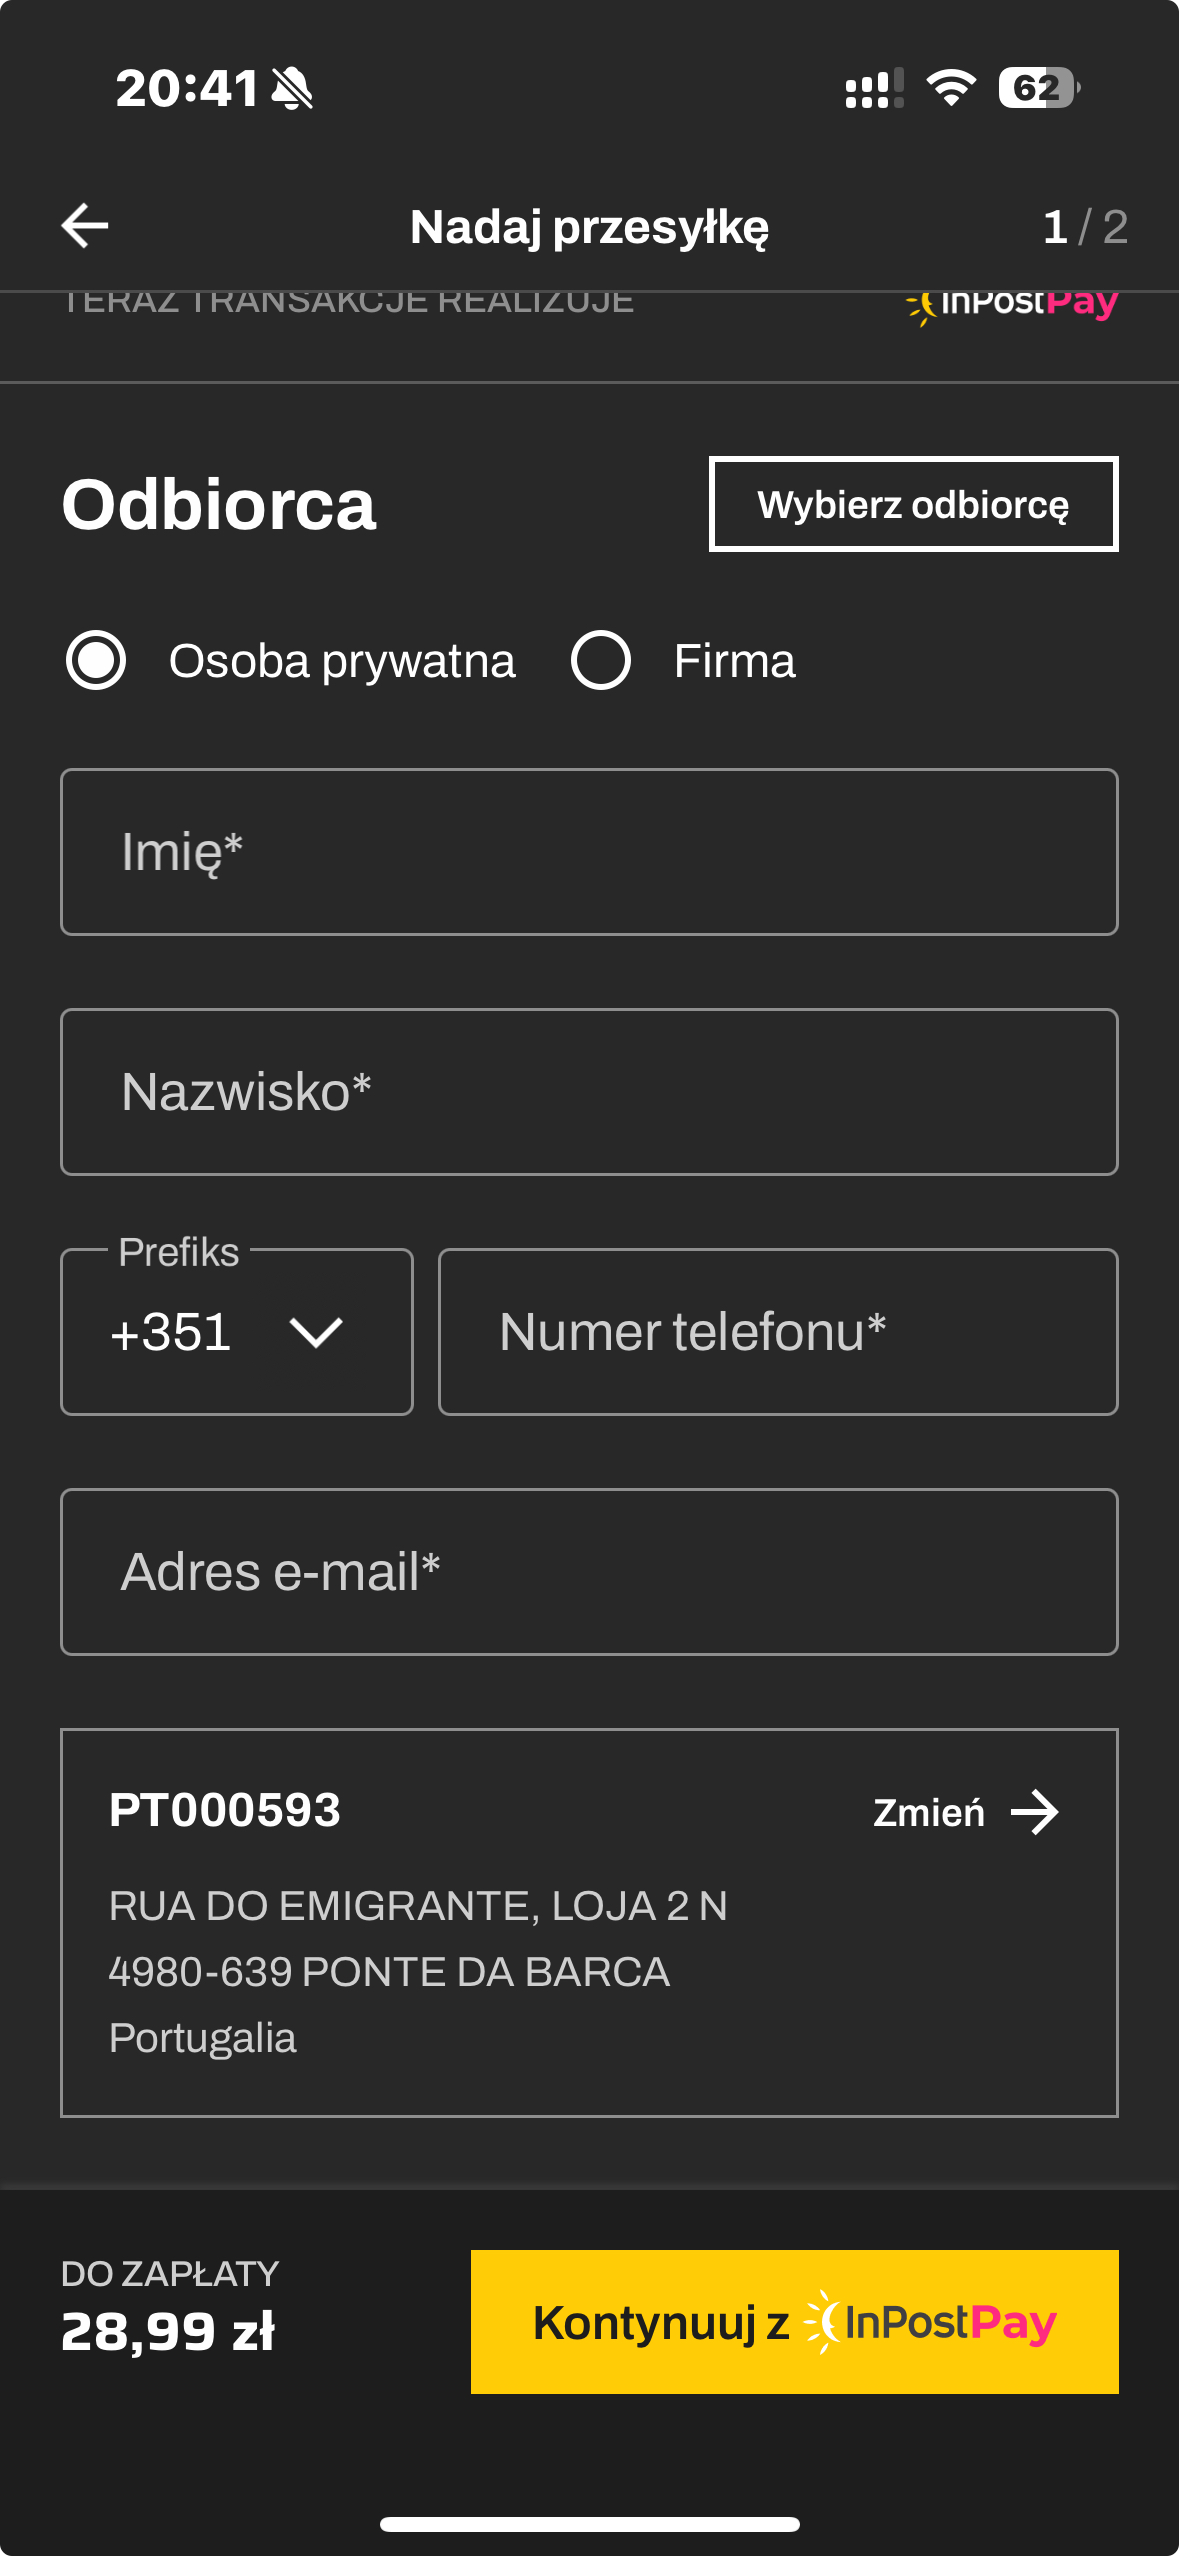Tap the Numer telefonu field

pyautogui.click(x=778, y=1332)
